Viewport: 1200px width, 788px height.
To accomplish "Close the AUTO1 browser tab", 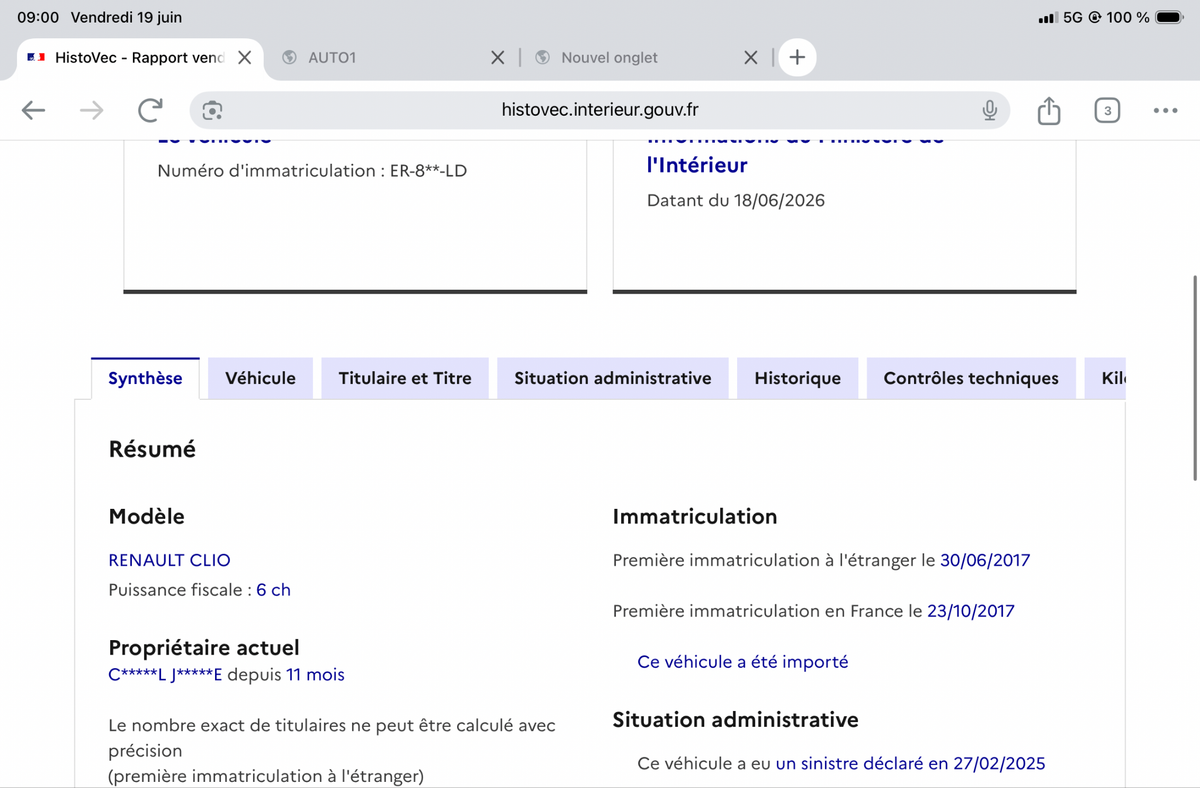I will click(x=498, y=57).
